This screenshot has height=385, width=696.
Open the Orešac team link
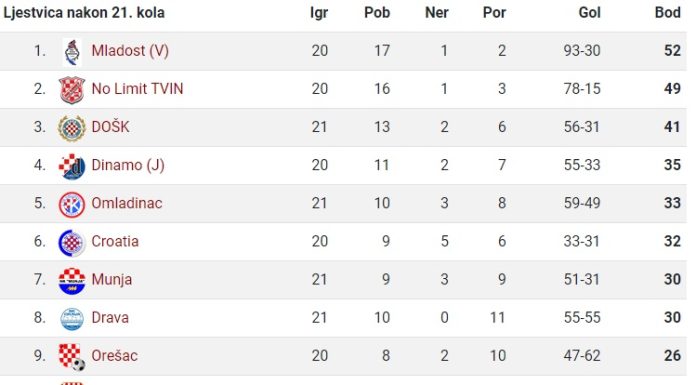(x=115, y=356)
